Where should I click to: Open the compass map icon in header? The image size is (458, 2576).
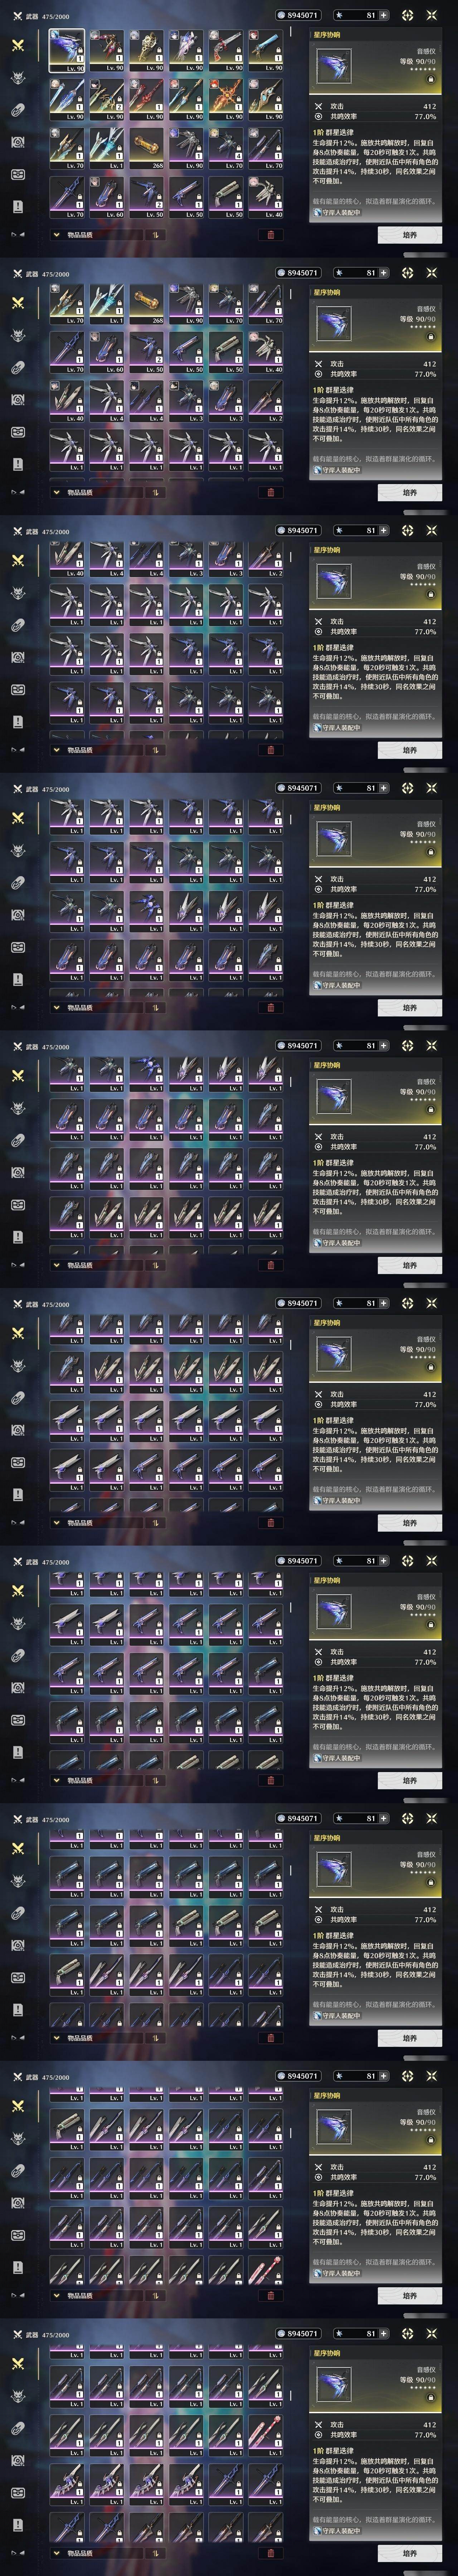(x=407, y=15)
